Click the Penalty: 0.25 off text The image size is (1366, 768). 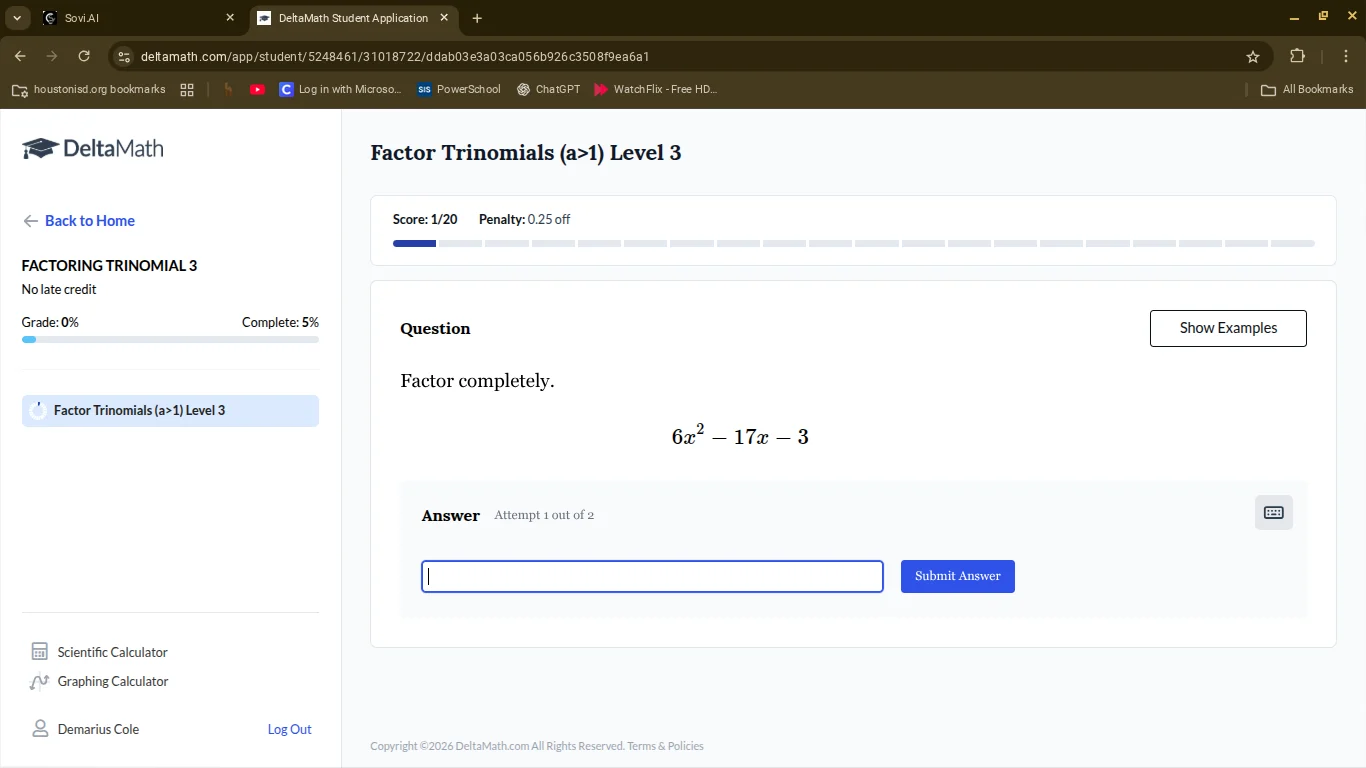524,219
